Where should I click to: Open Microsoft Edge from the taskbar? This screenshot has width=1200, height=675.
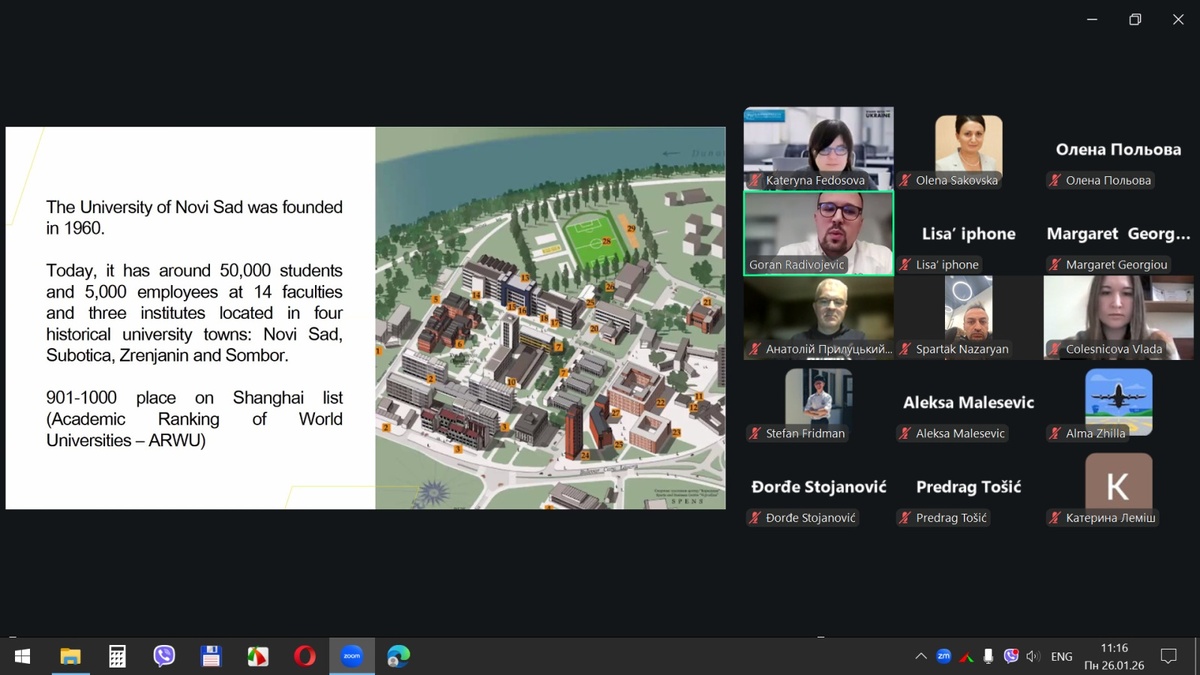[x=398, y=656]
